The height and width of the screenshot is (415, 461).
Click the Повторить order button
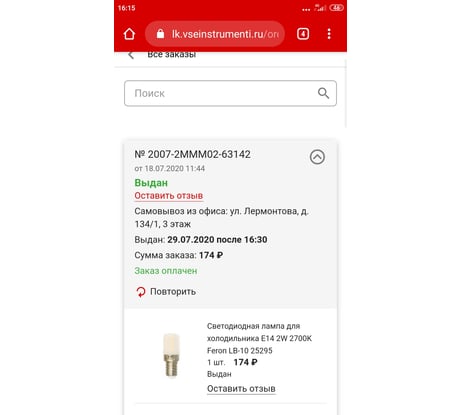coord(166,292)
